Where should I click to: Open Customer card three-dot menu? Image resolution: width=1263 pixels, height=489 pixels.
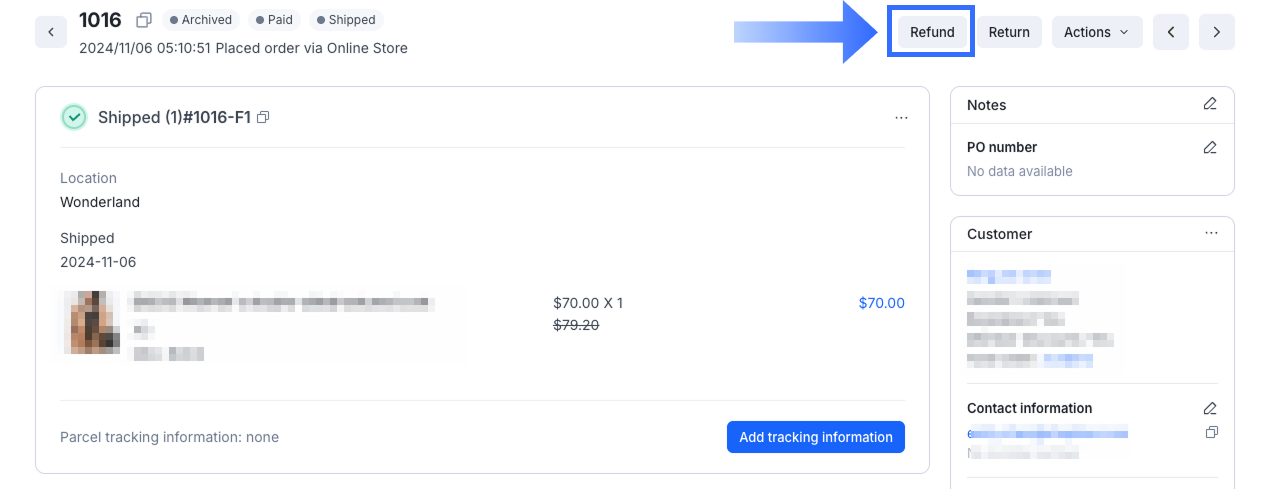click(1211, 233)
